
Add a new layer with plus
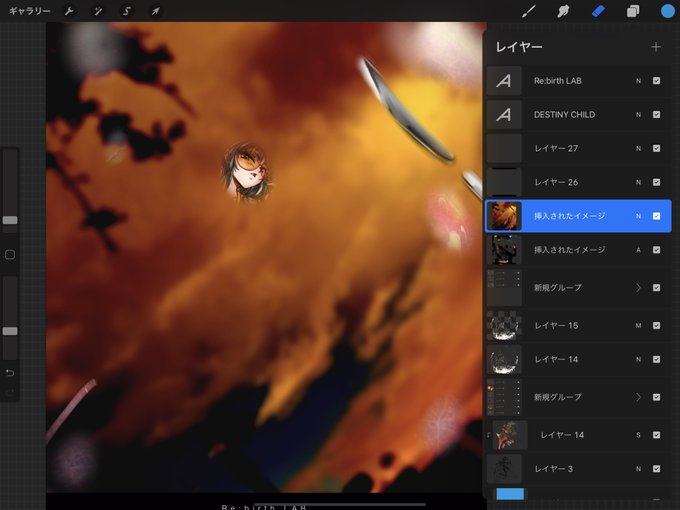(656, 47)
